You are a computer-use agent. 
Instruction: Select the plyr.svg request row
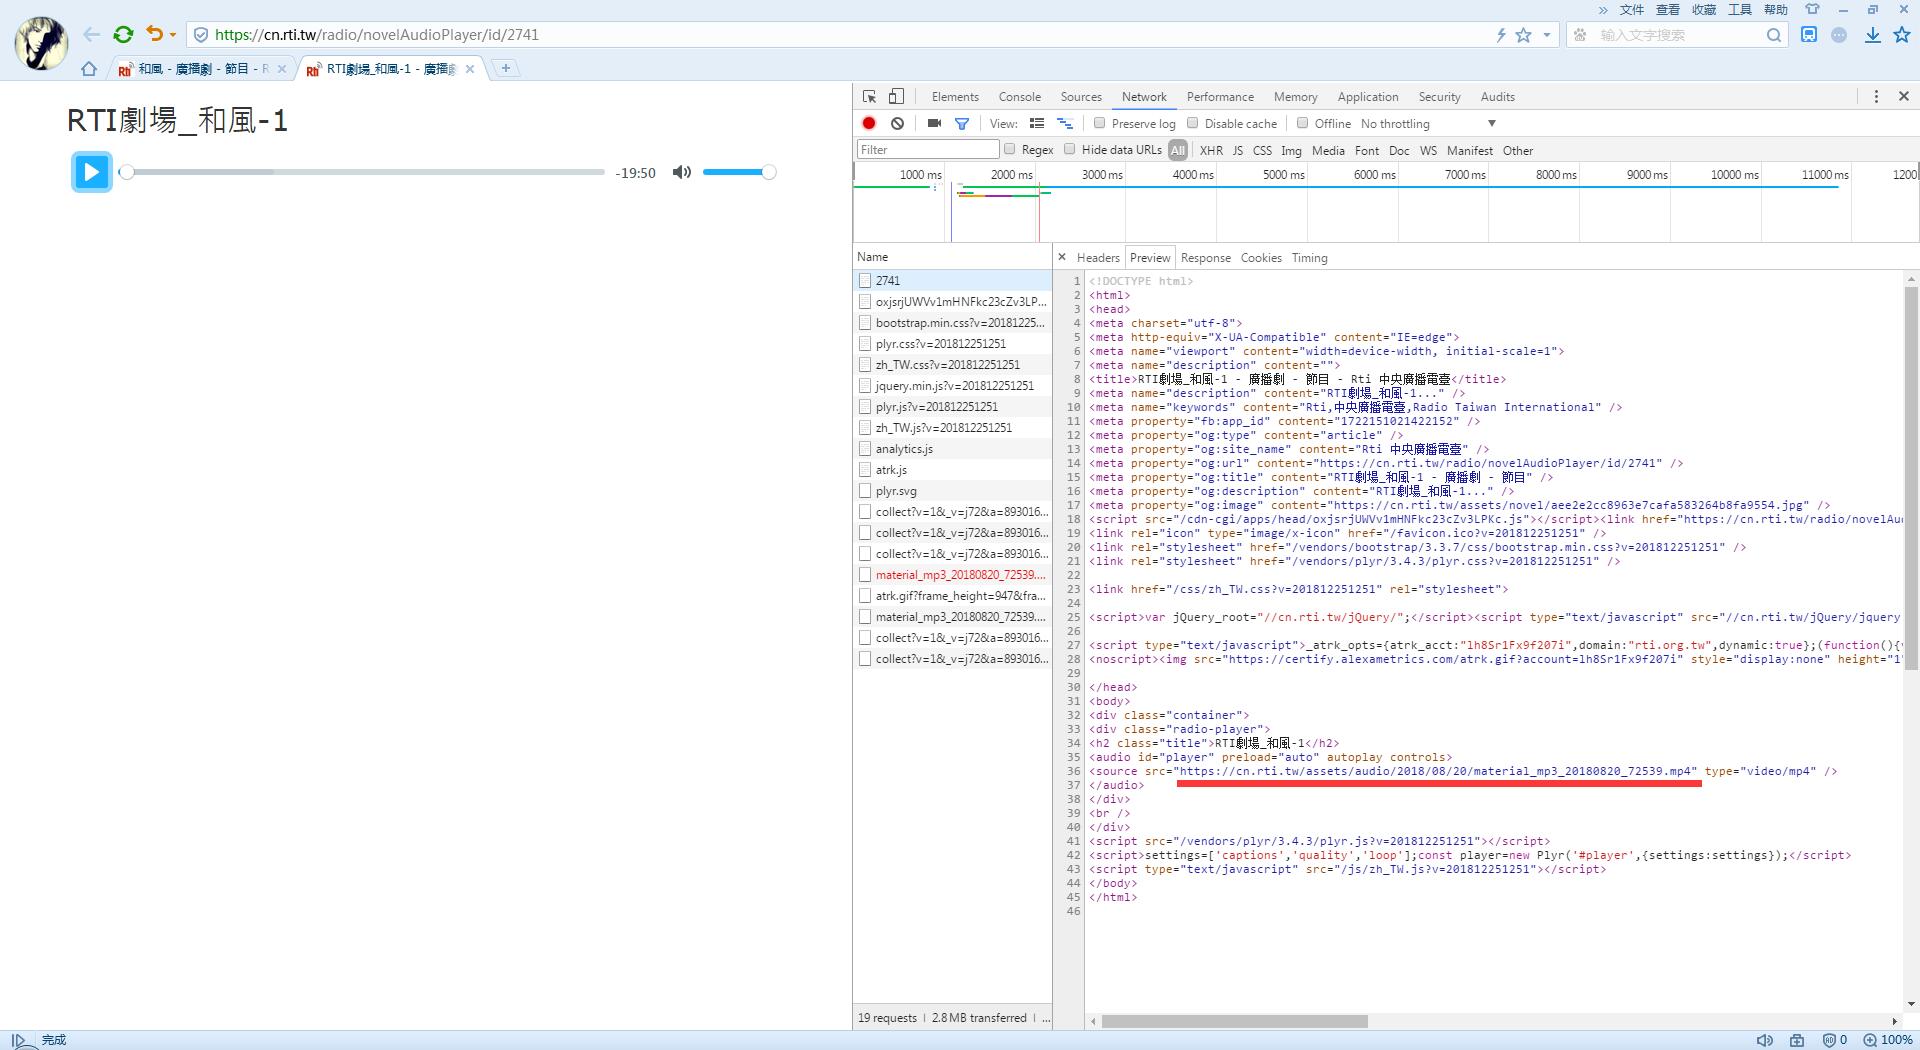(x=952, y=491)
